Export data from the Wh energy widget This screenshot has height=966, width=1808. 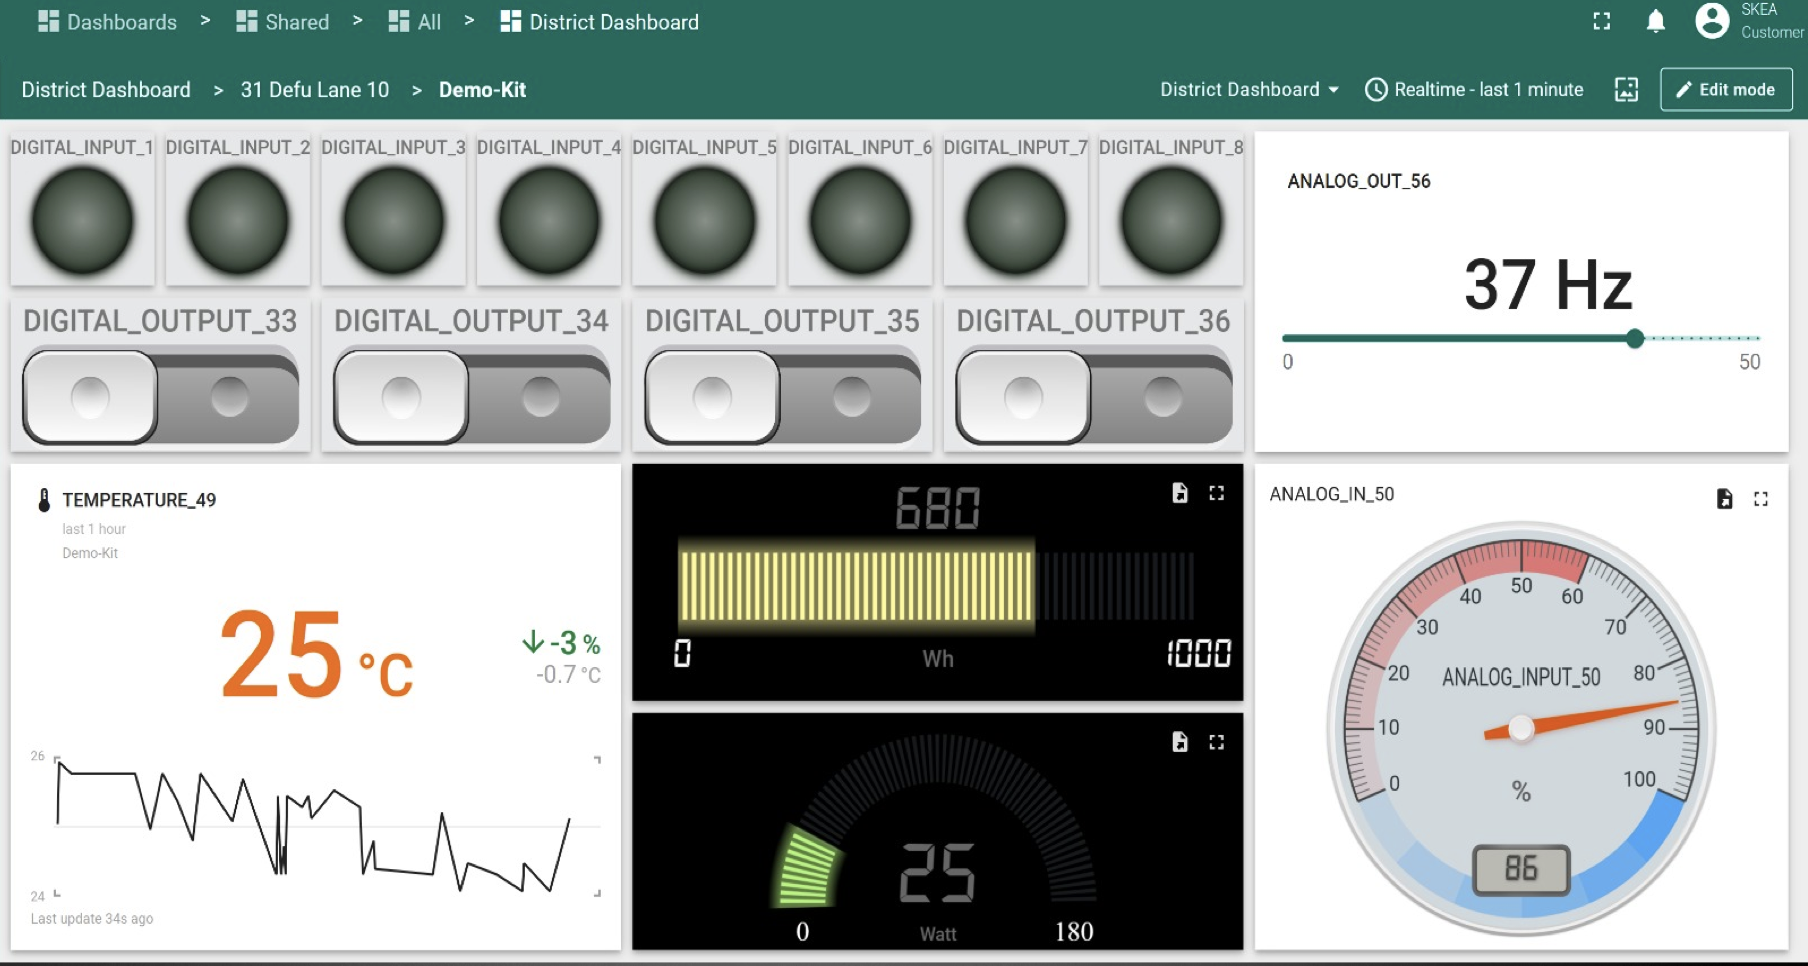point(1180,493)
